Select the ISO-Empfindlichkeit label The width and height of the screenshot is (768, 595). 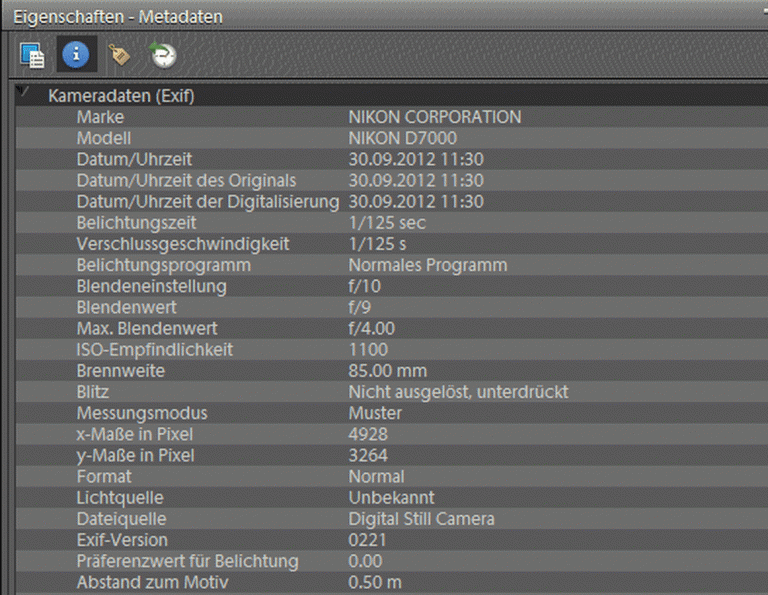point(155,350)
